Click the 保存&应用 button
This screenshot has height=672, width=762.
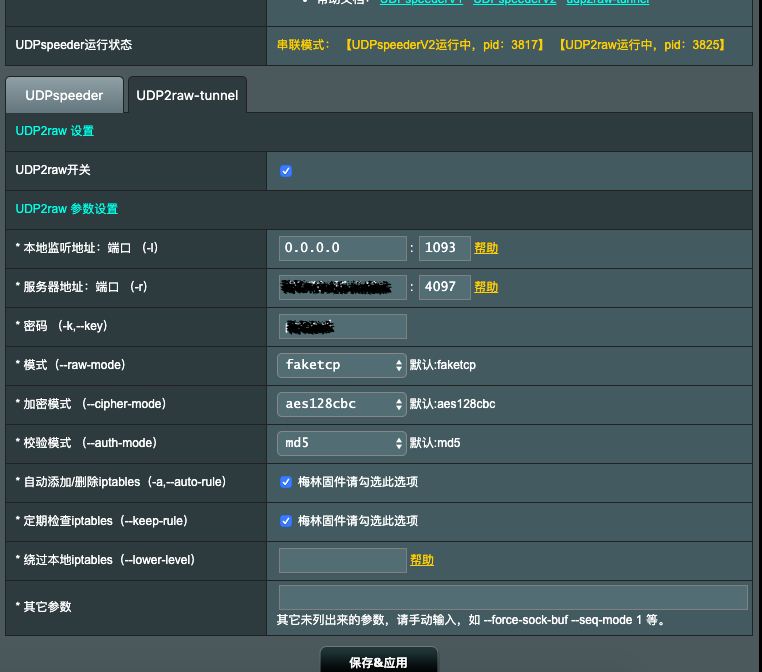pos(379,660)
